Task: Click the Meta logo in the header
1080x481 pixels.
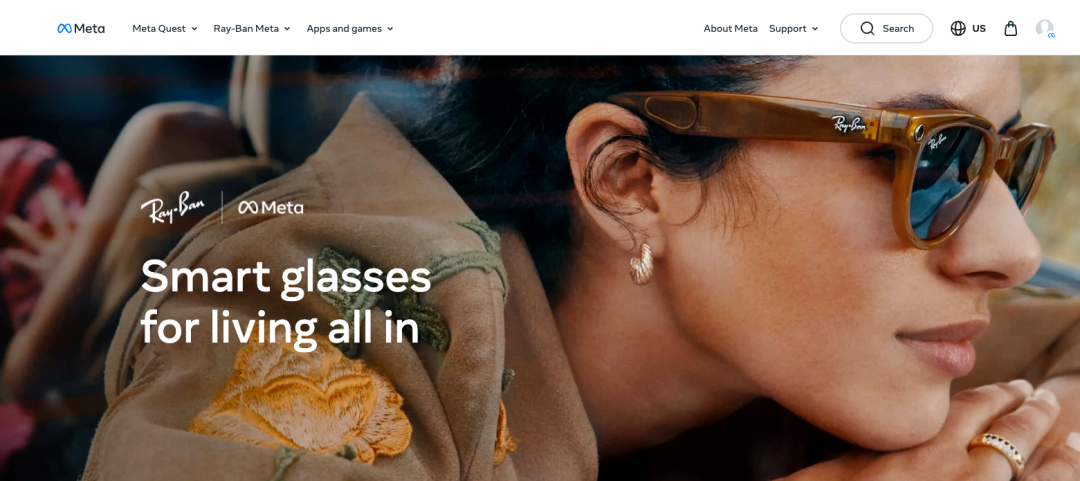Action: click(81, 28)
